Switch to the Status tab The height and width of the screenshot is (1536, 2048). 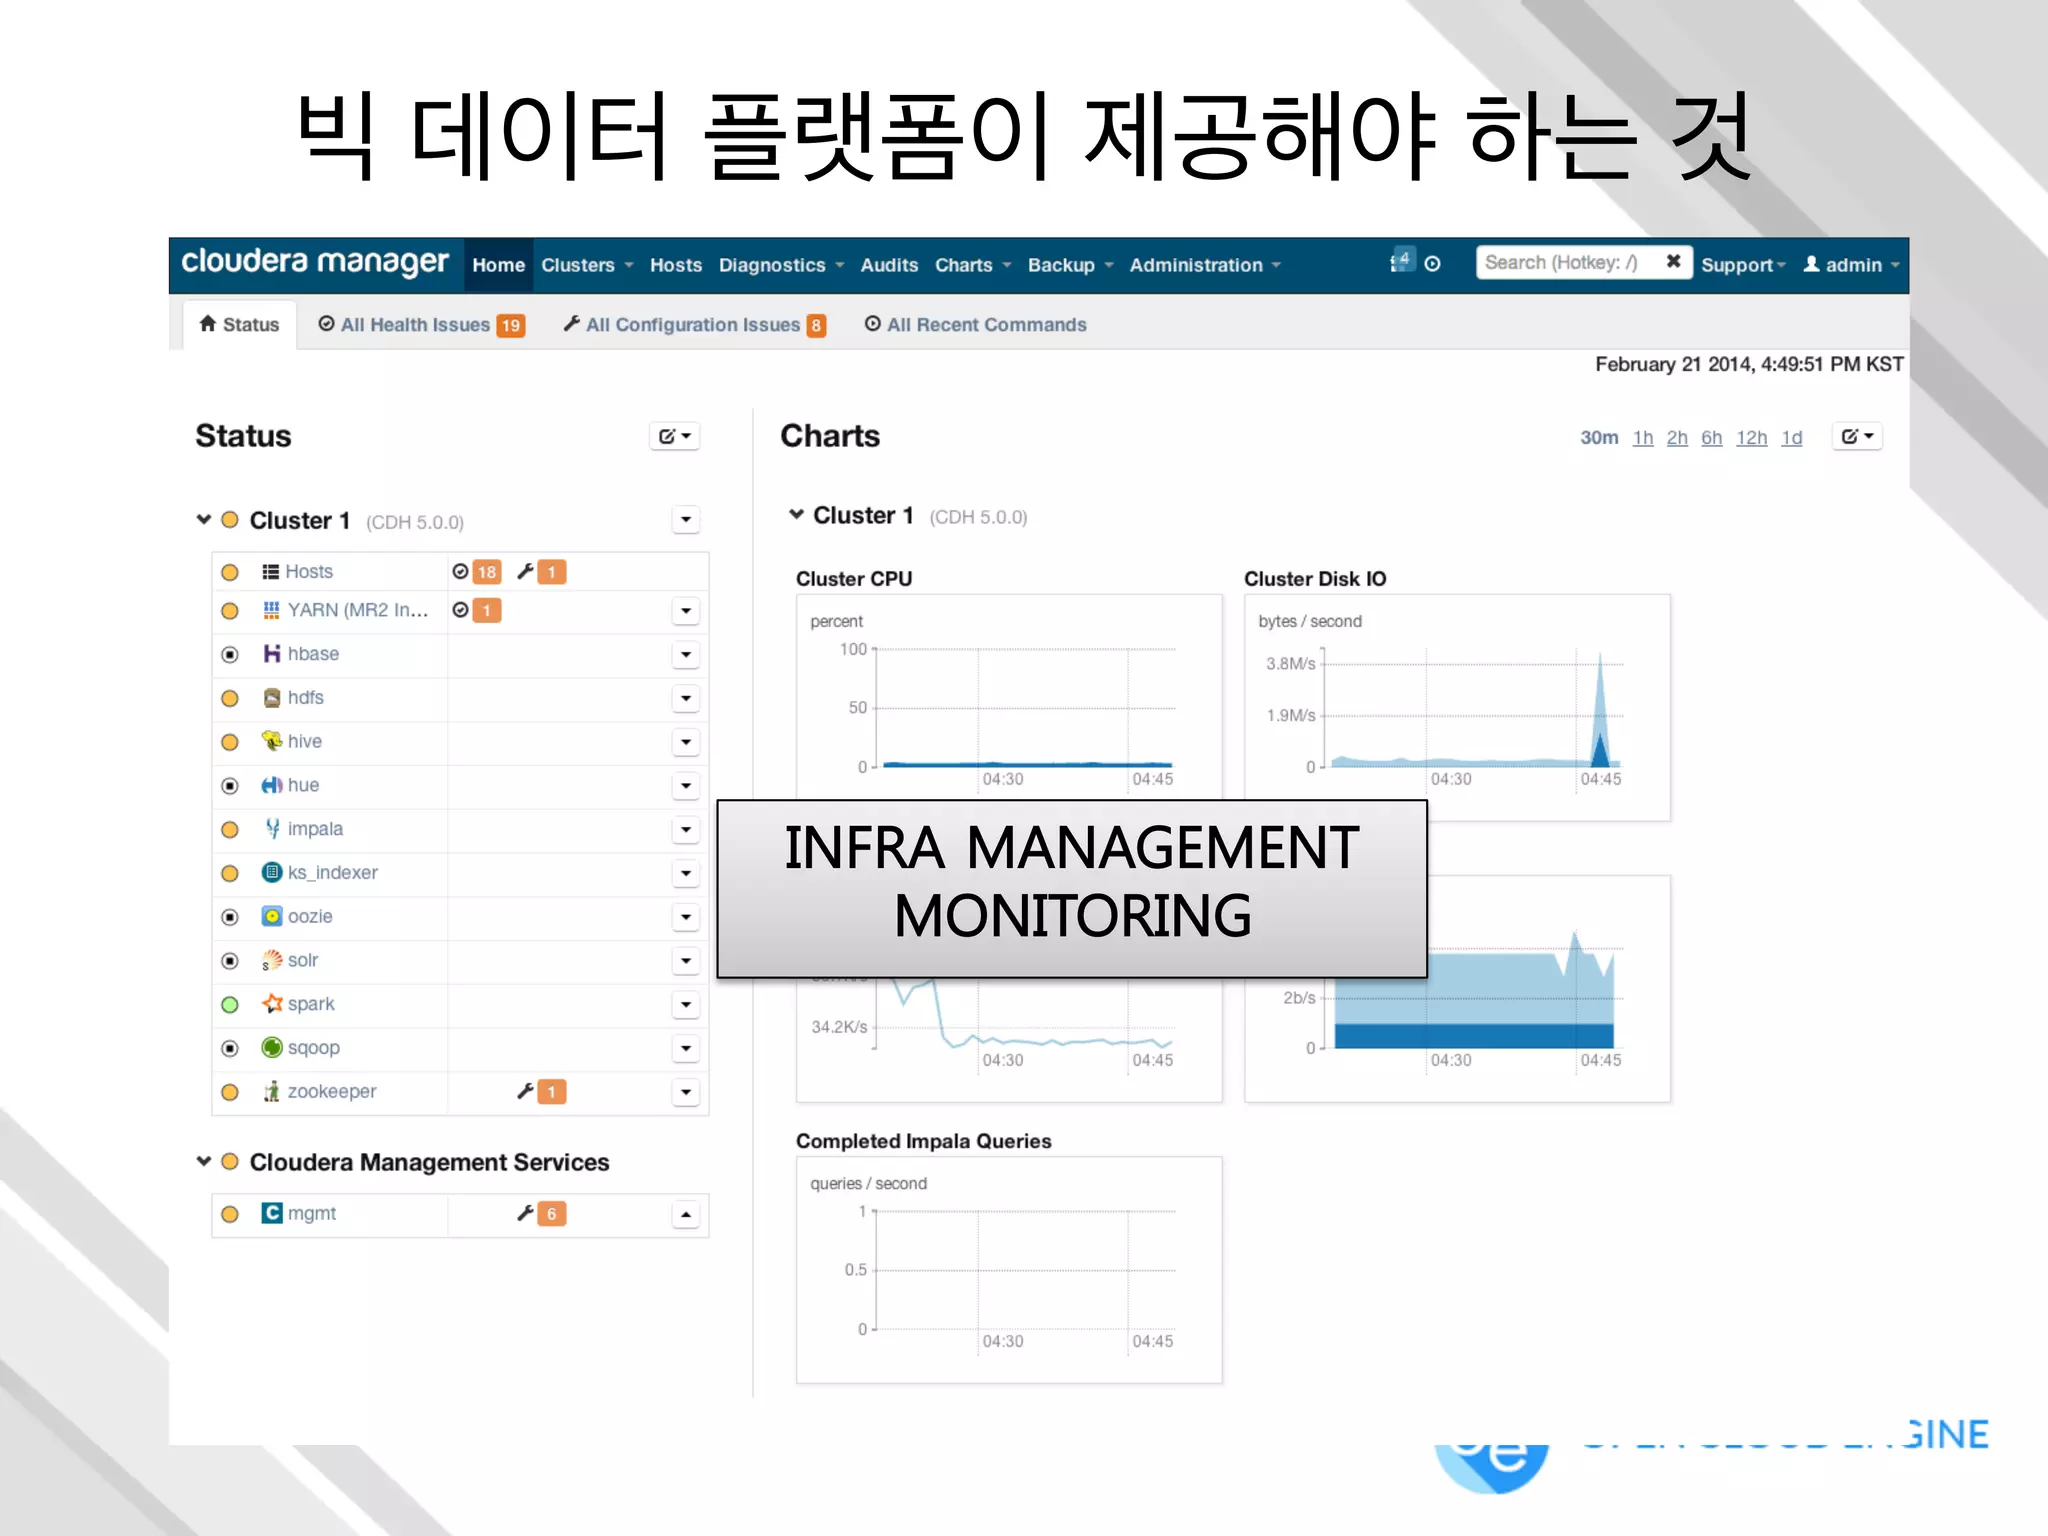[240, 325]
